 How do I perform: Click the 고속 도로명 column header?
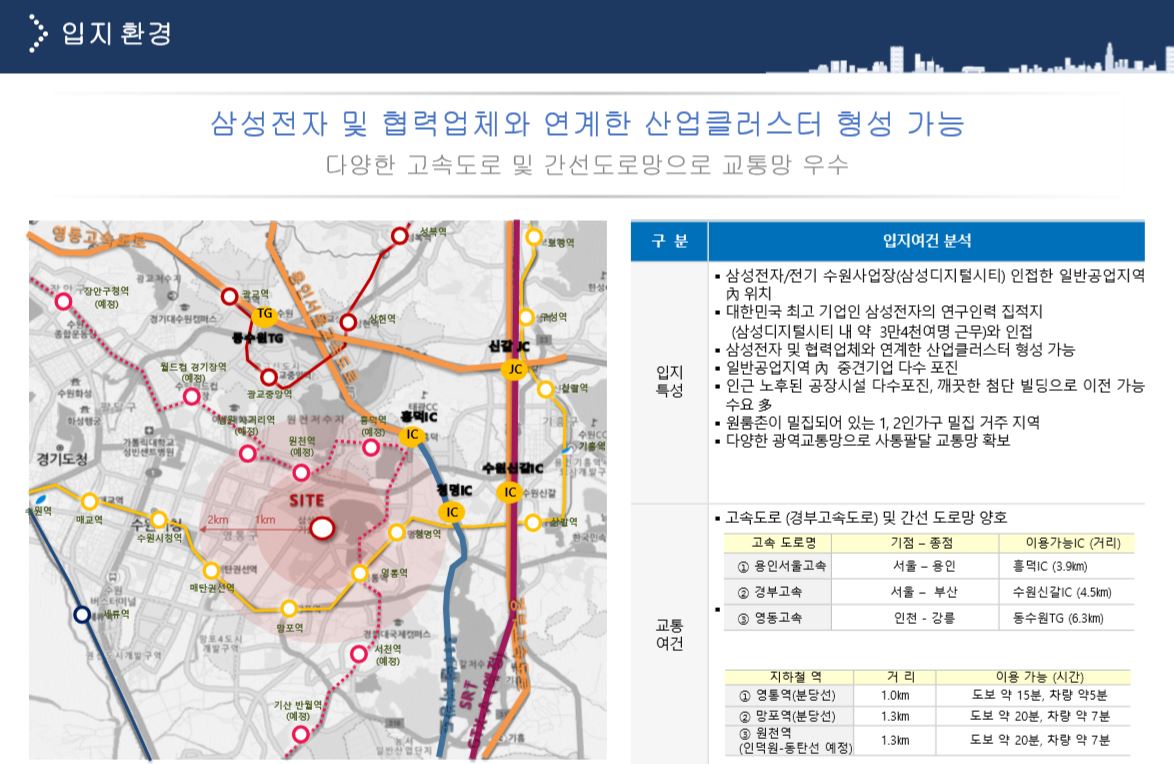point(778,543)
